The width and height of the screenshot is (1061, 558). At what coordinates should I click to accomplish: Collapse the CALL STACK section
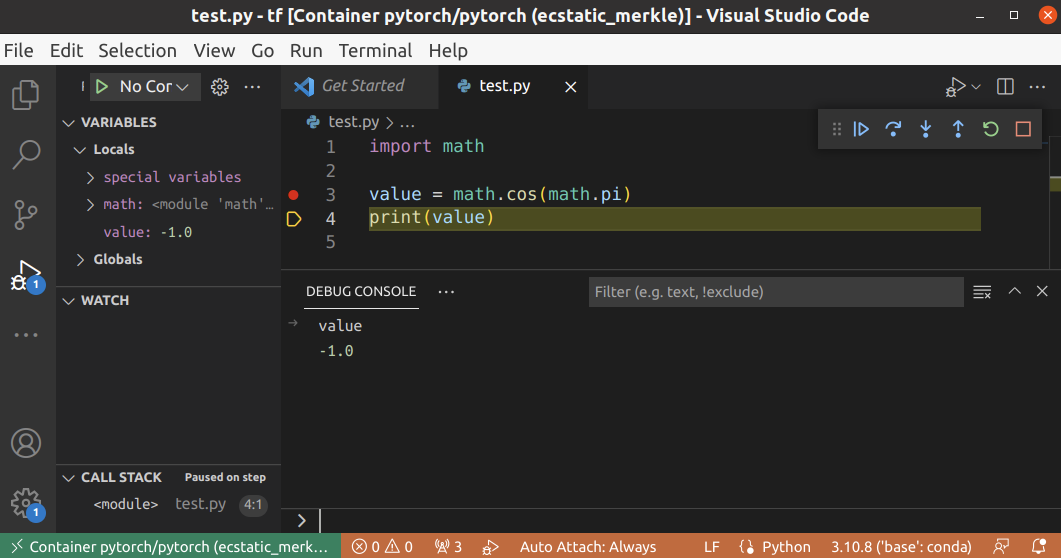point(68,478)
